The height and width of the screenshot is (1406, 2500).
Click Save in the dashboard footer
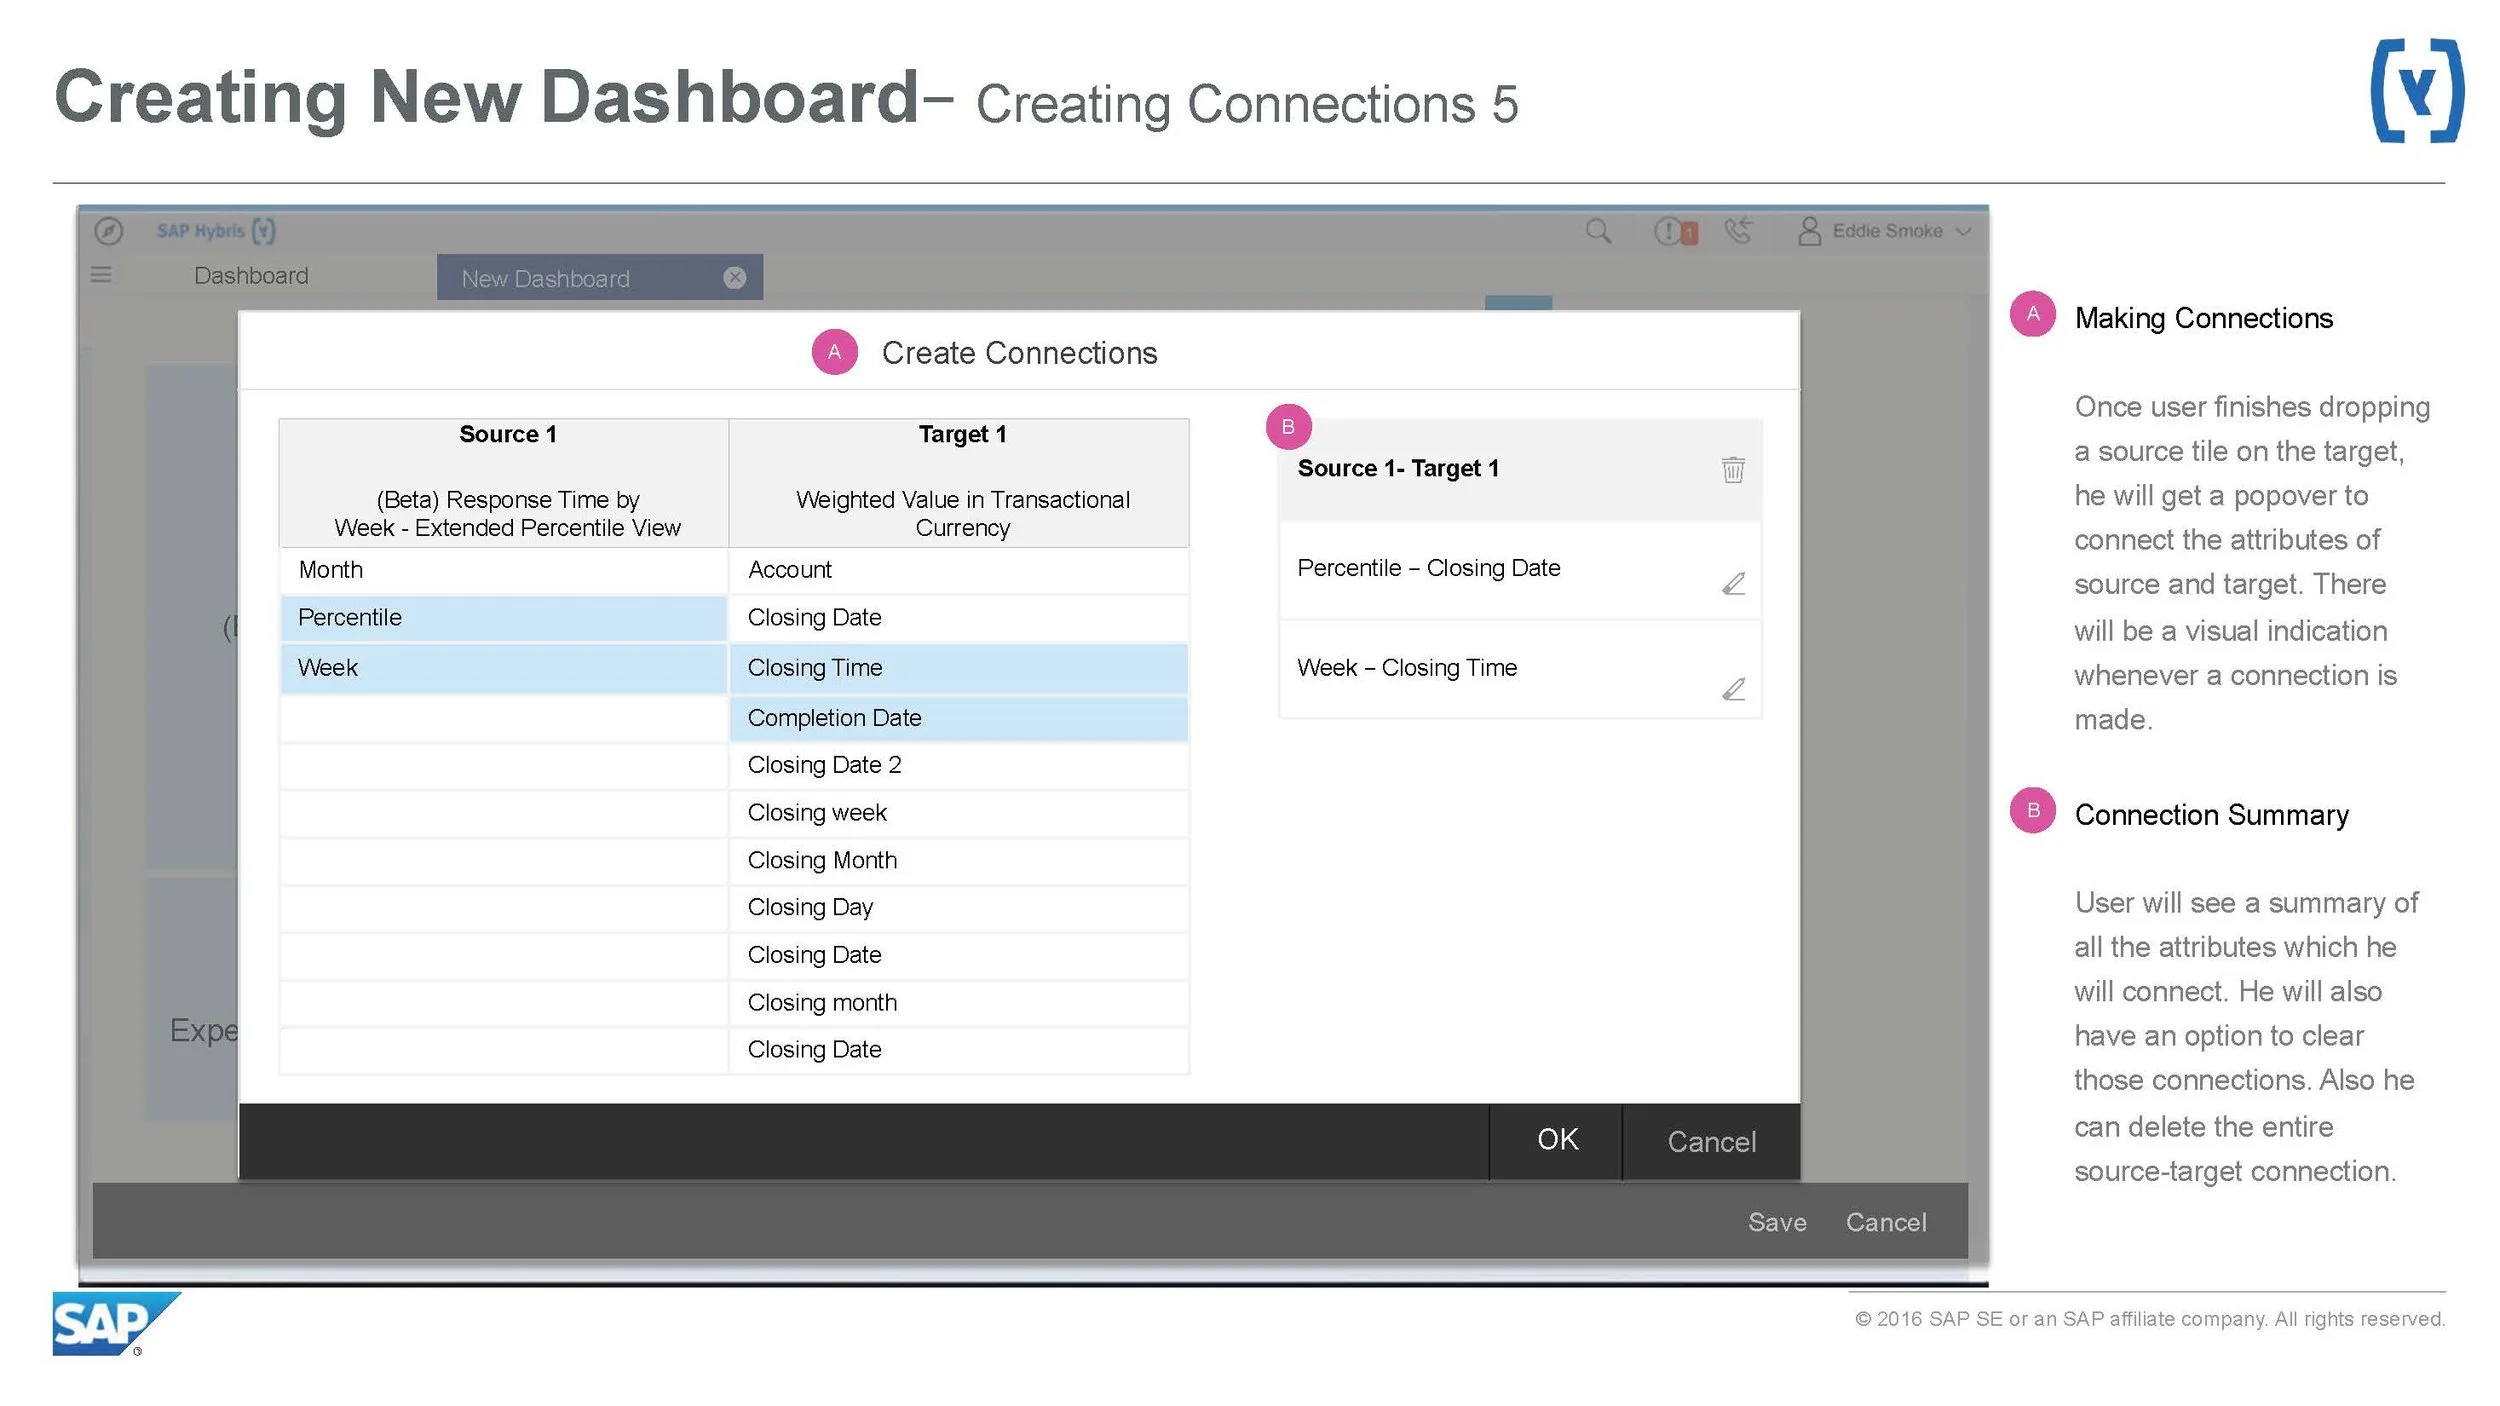tap(1777, 1222)
